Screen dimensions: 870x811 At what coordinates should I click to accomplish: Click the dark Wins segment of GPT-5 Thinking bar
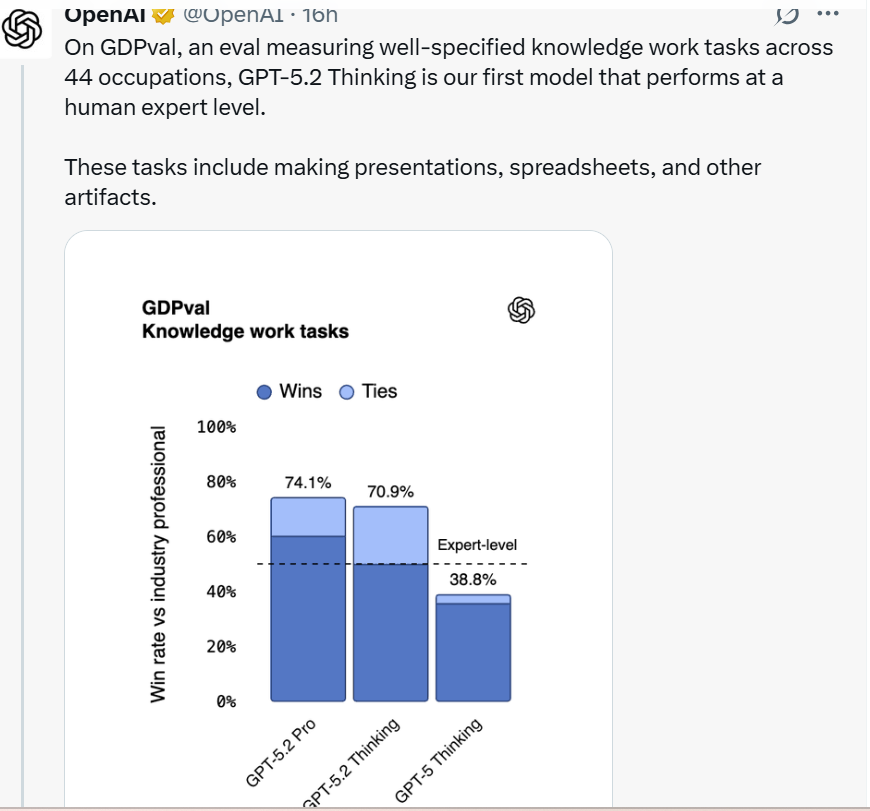tap(472, 652)
